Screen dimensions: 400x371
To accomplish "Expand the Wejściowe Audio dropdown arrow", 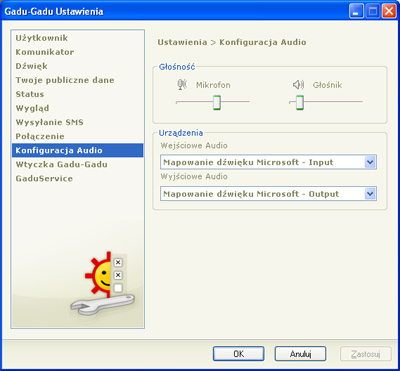I will [370, 162].
